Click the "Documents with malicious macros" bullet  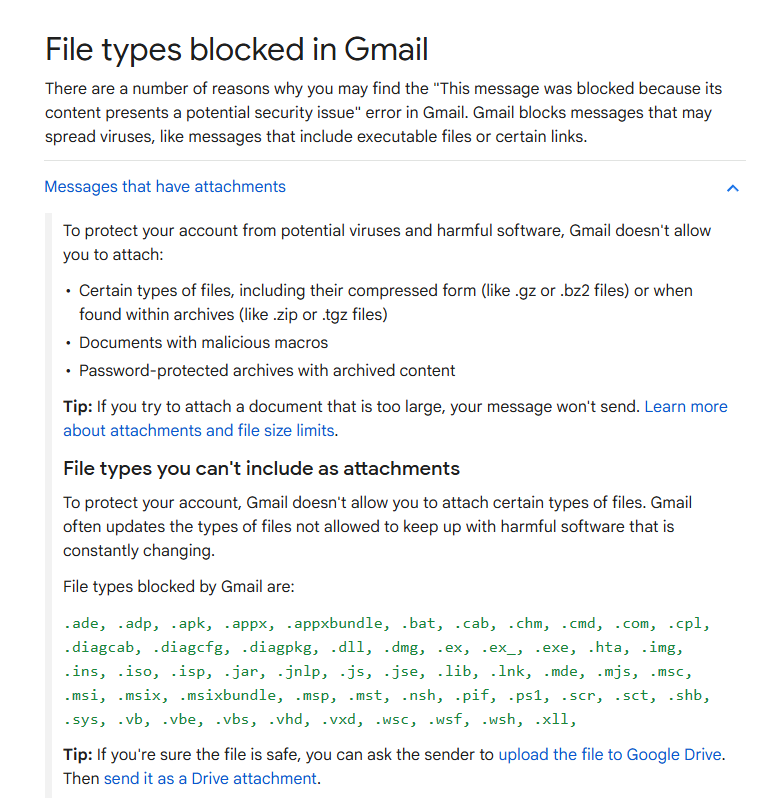point(203,343)
